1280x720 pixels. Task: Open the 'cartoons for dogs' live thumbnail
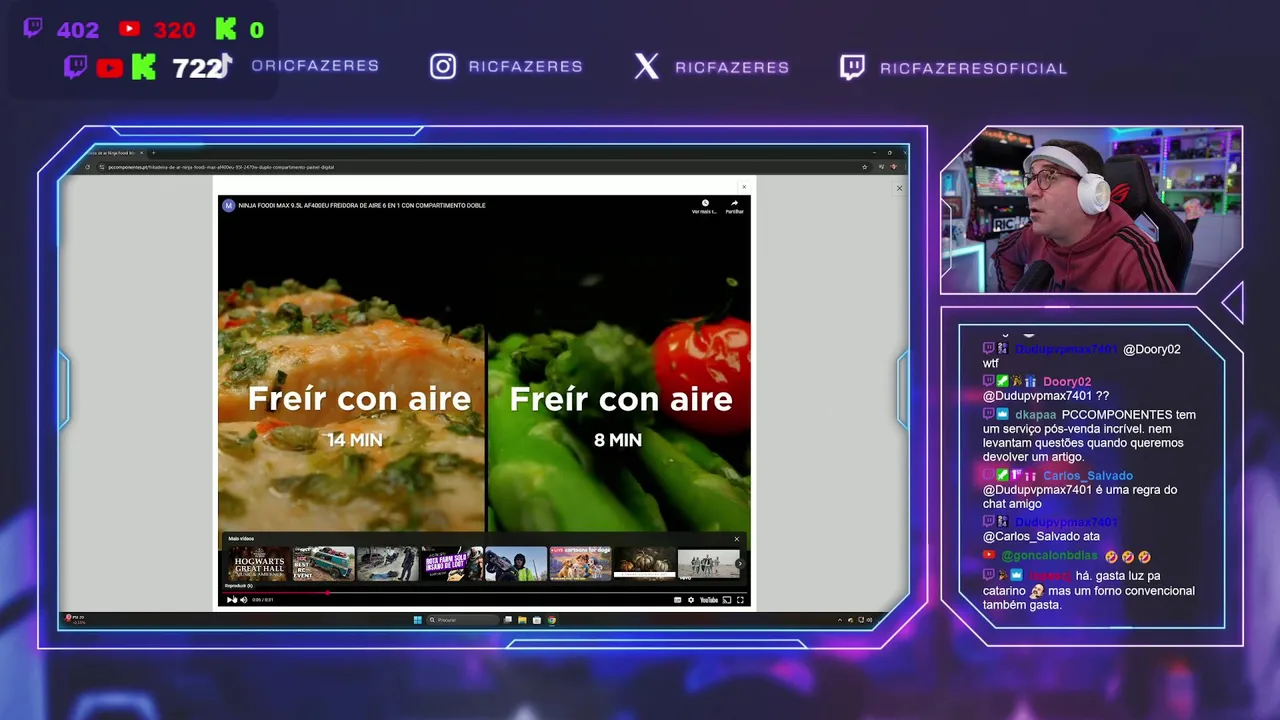(579, 564)
